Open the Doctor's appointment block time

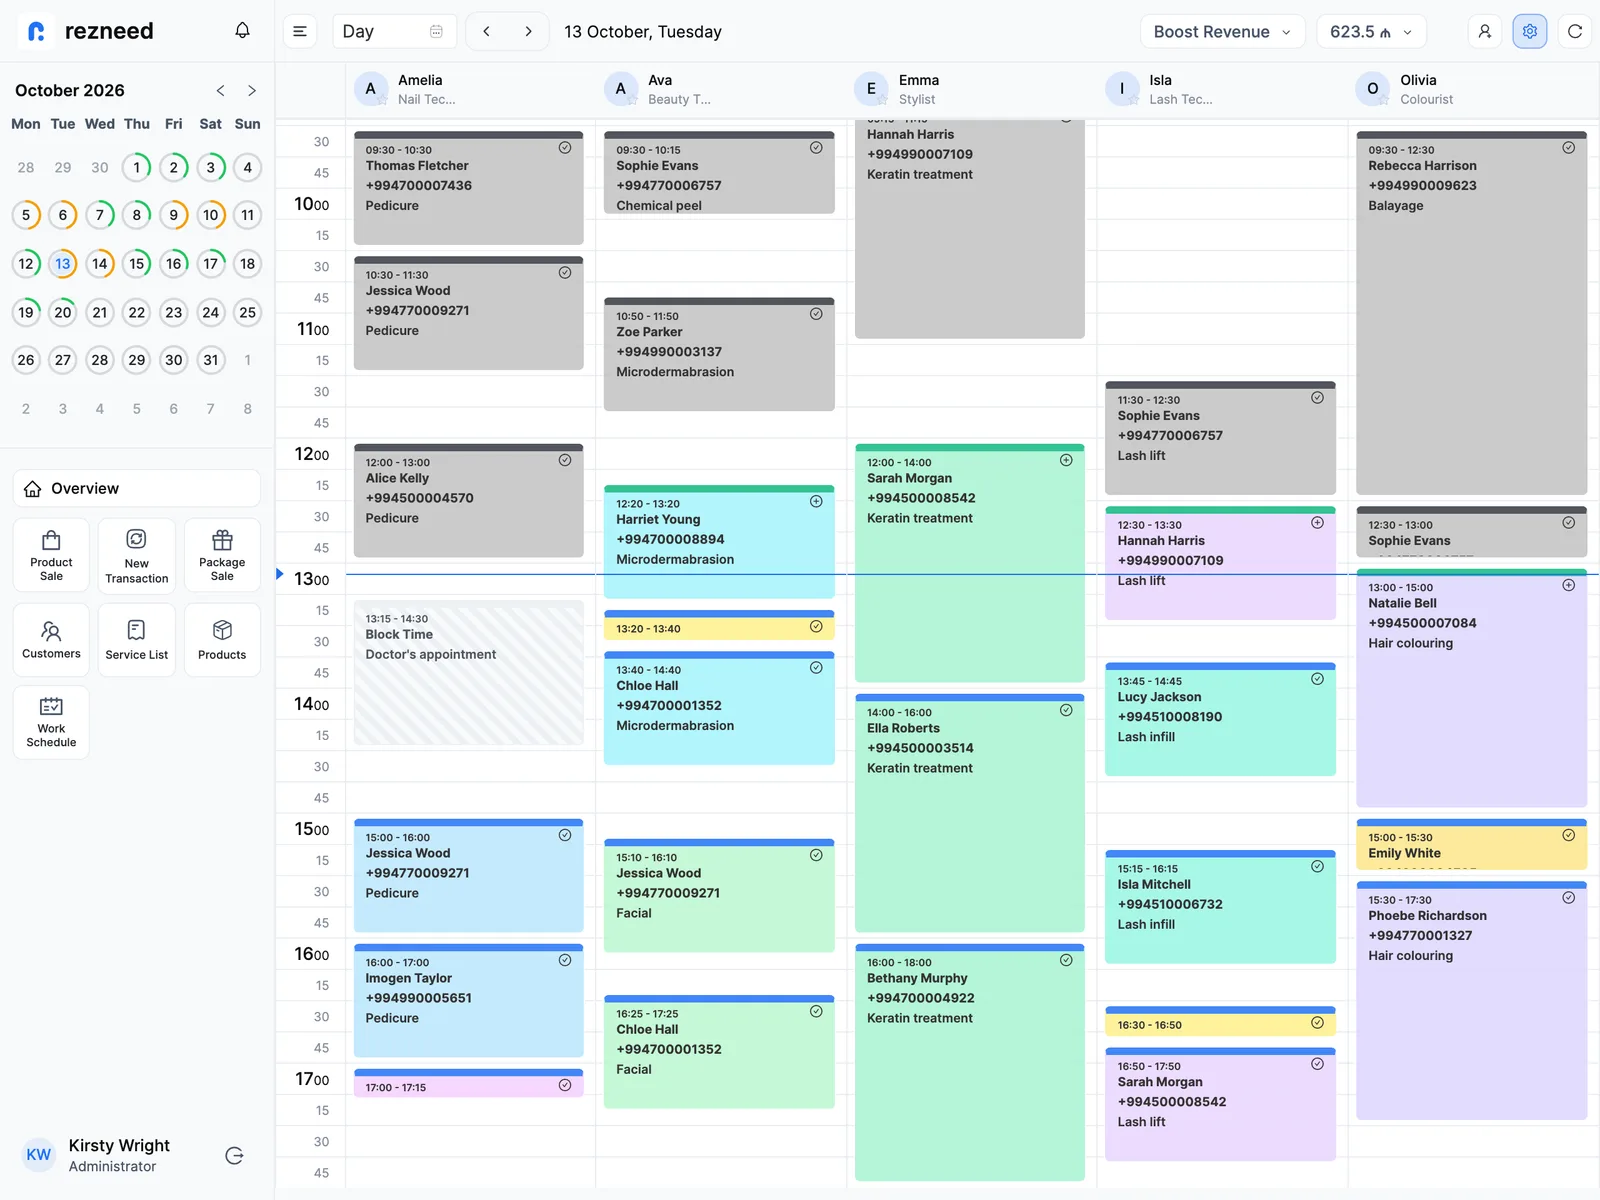click(x=469, y=672)
